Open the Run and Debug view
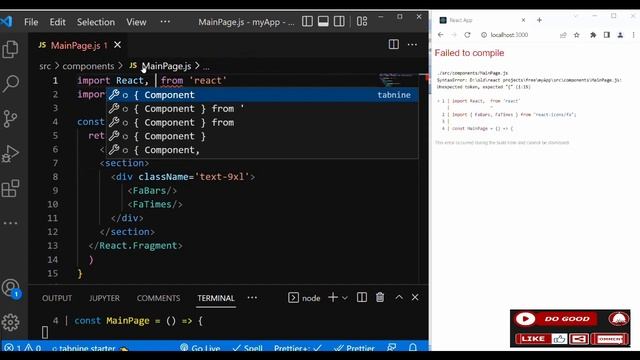Image resolution: width=640 pixels, height=360 pixels. (x=10, y=154)
